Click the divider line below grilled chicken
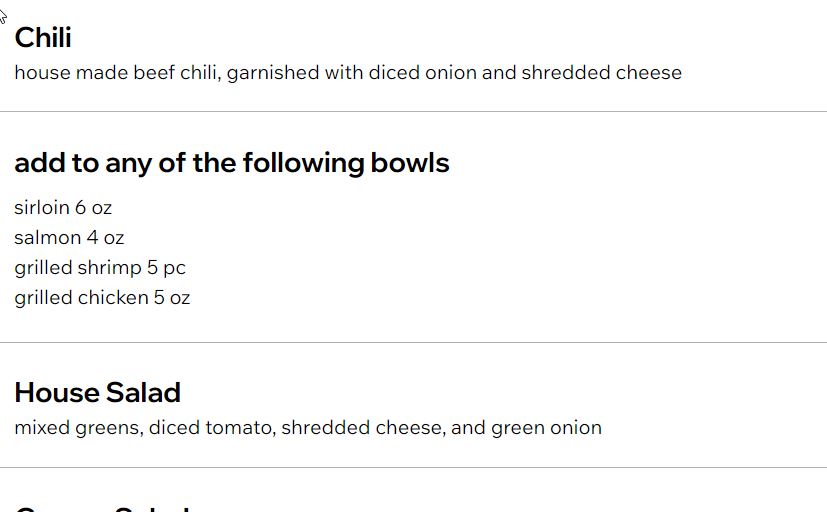This screenshot has height=512, width=827. tap(413, 342)
